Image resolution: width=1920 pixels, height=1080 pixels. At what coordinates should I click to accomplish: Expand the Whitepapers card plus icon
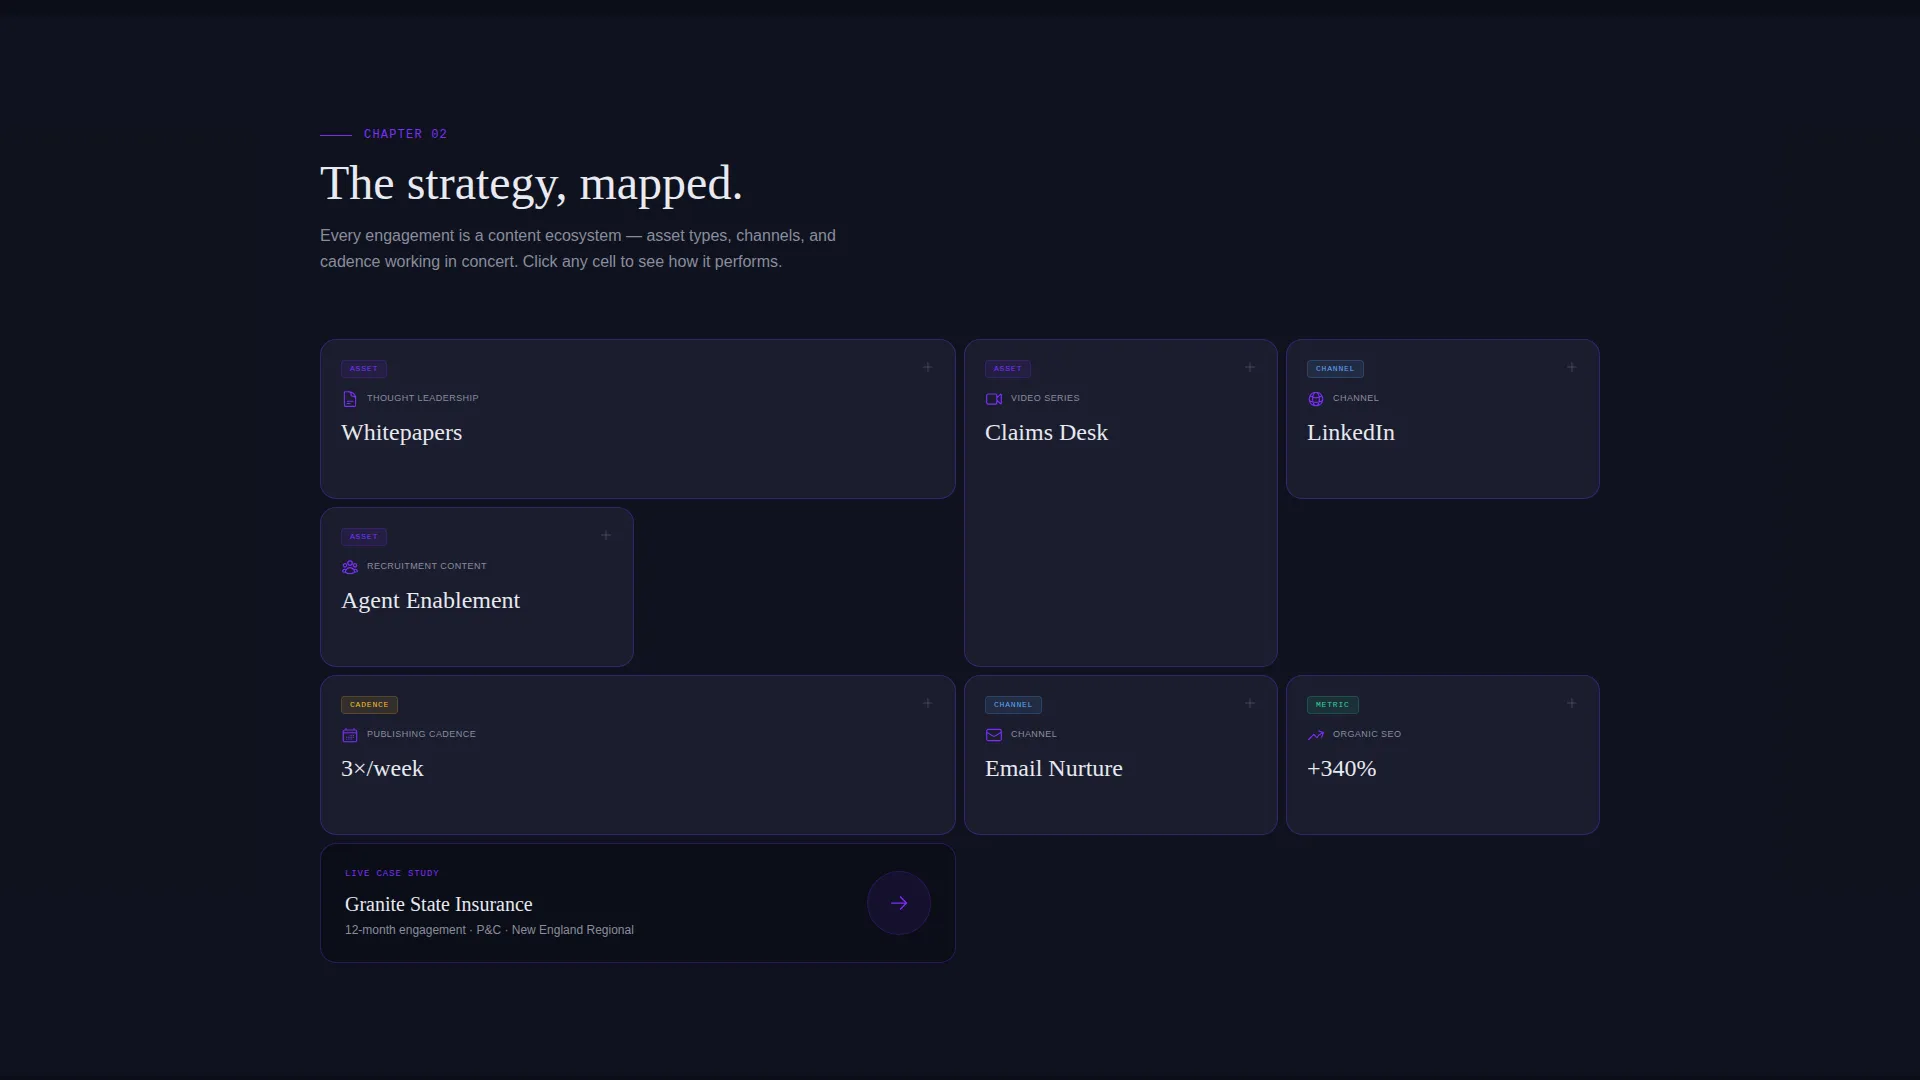pyautogui.click(x=928, y=367)
